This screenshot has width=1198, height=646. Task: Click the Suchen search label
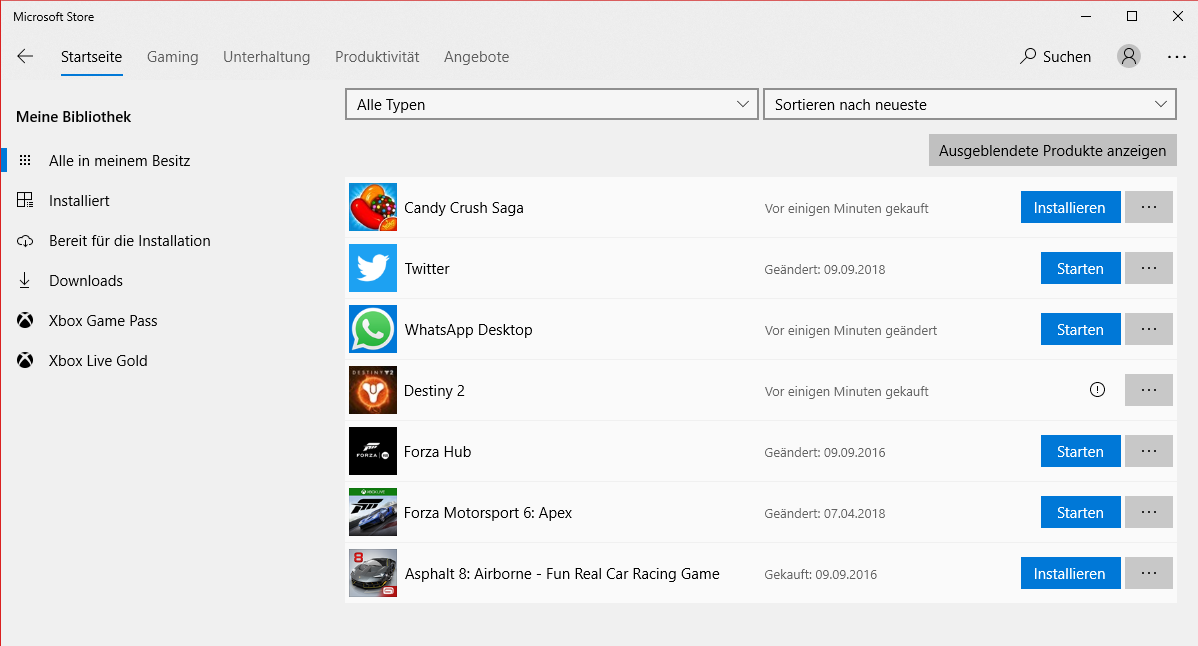pyautogui.click(x=1067, y=57)
